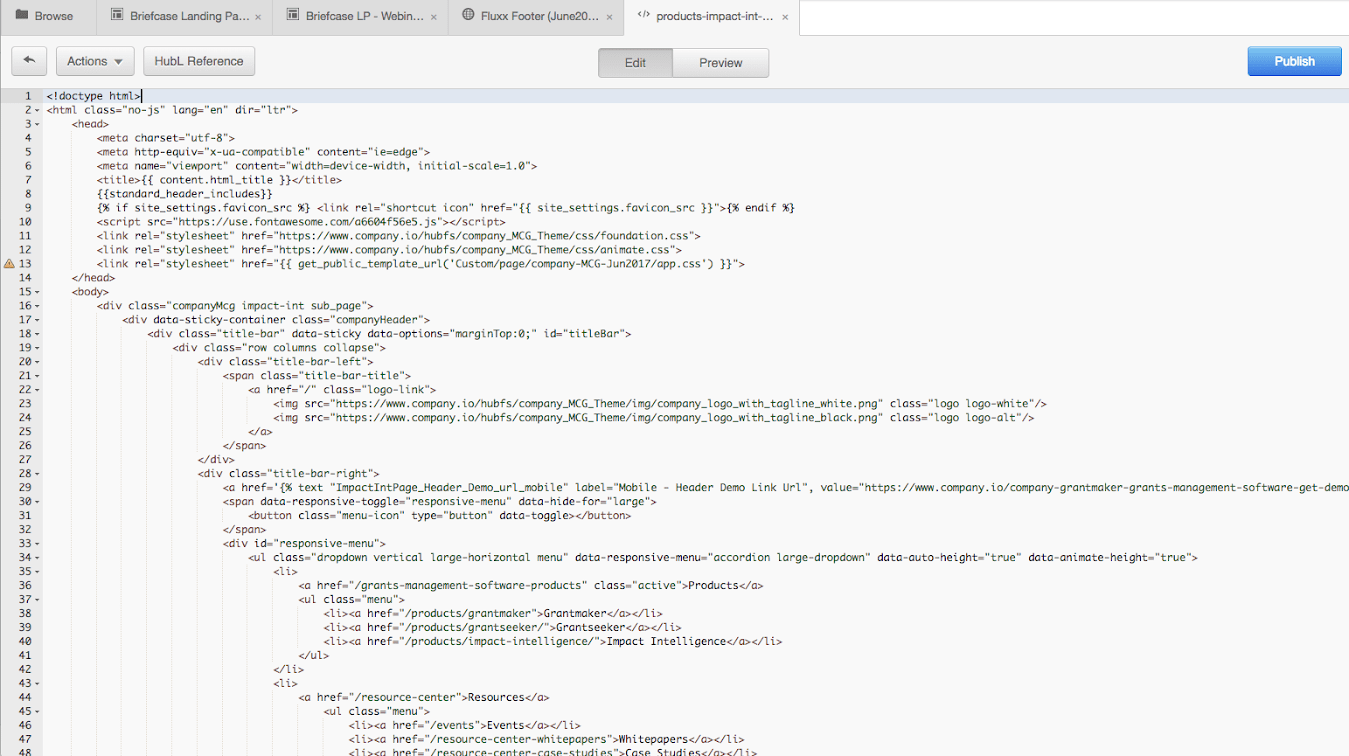Collapse the responsive-menu div on line 33

tap(36, 543)
